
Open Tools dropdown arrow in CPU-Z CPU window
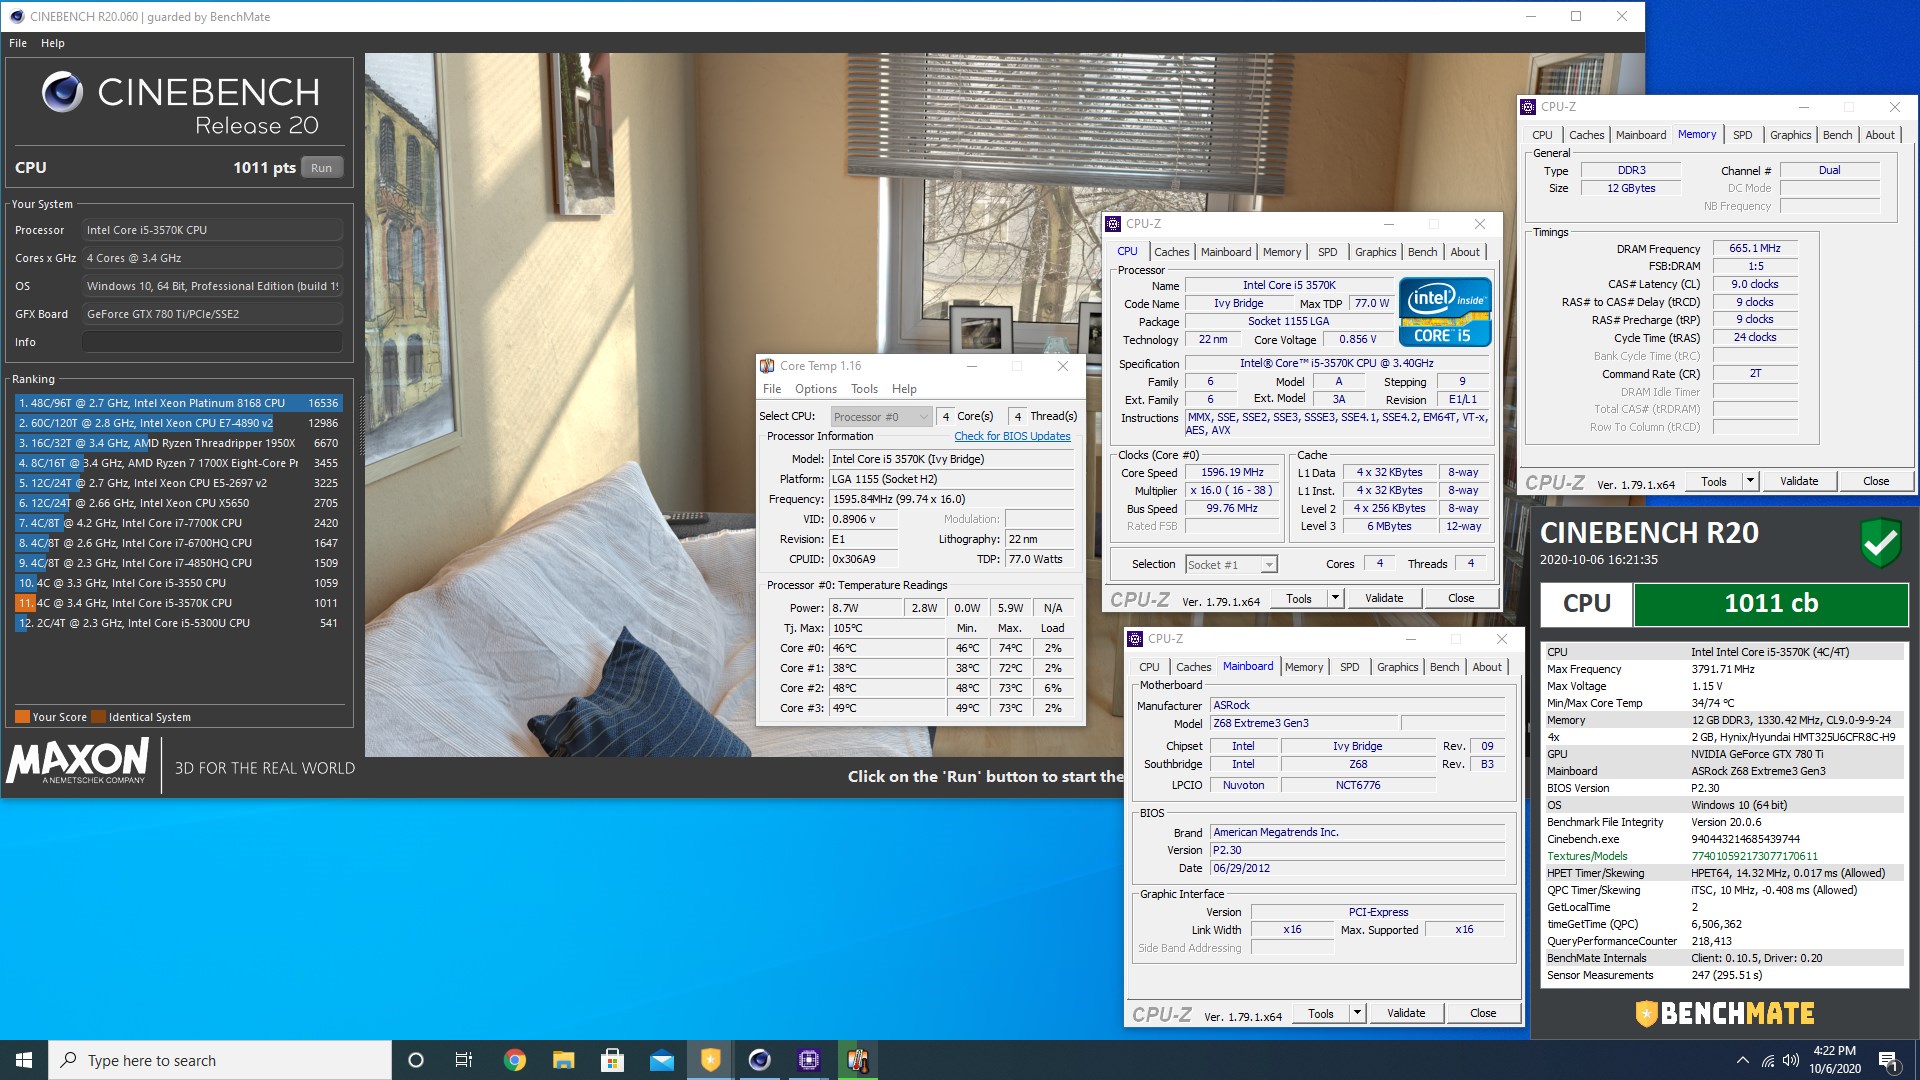[x=1335, y=598]
